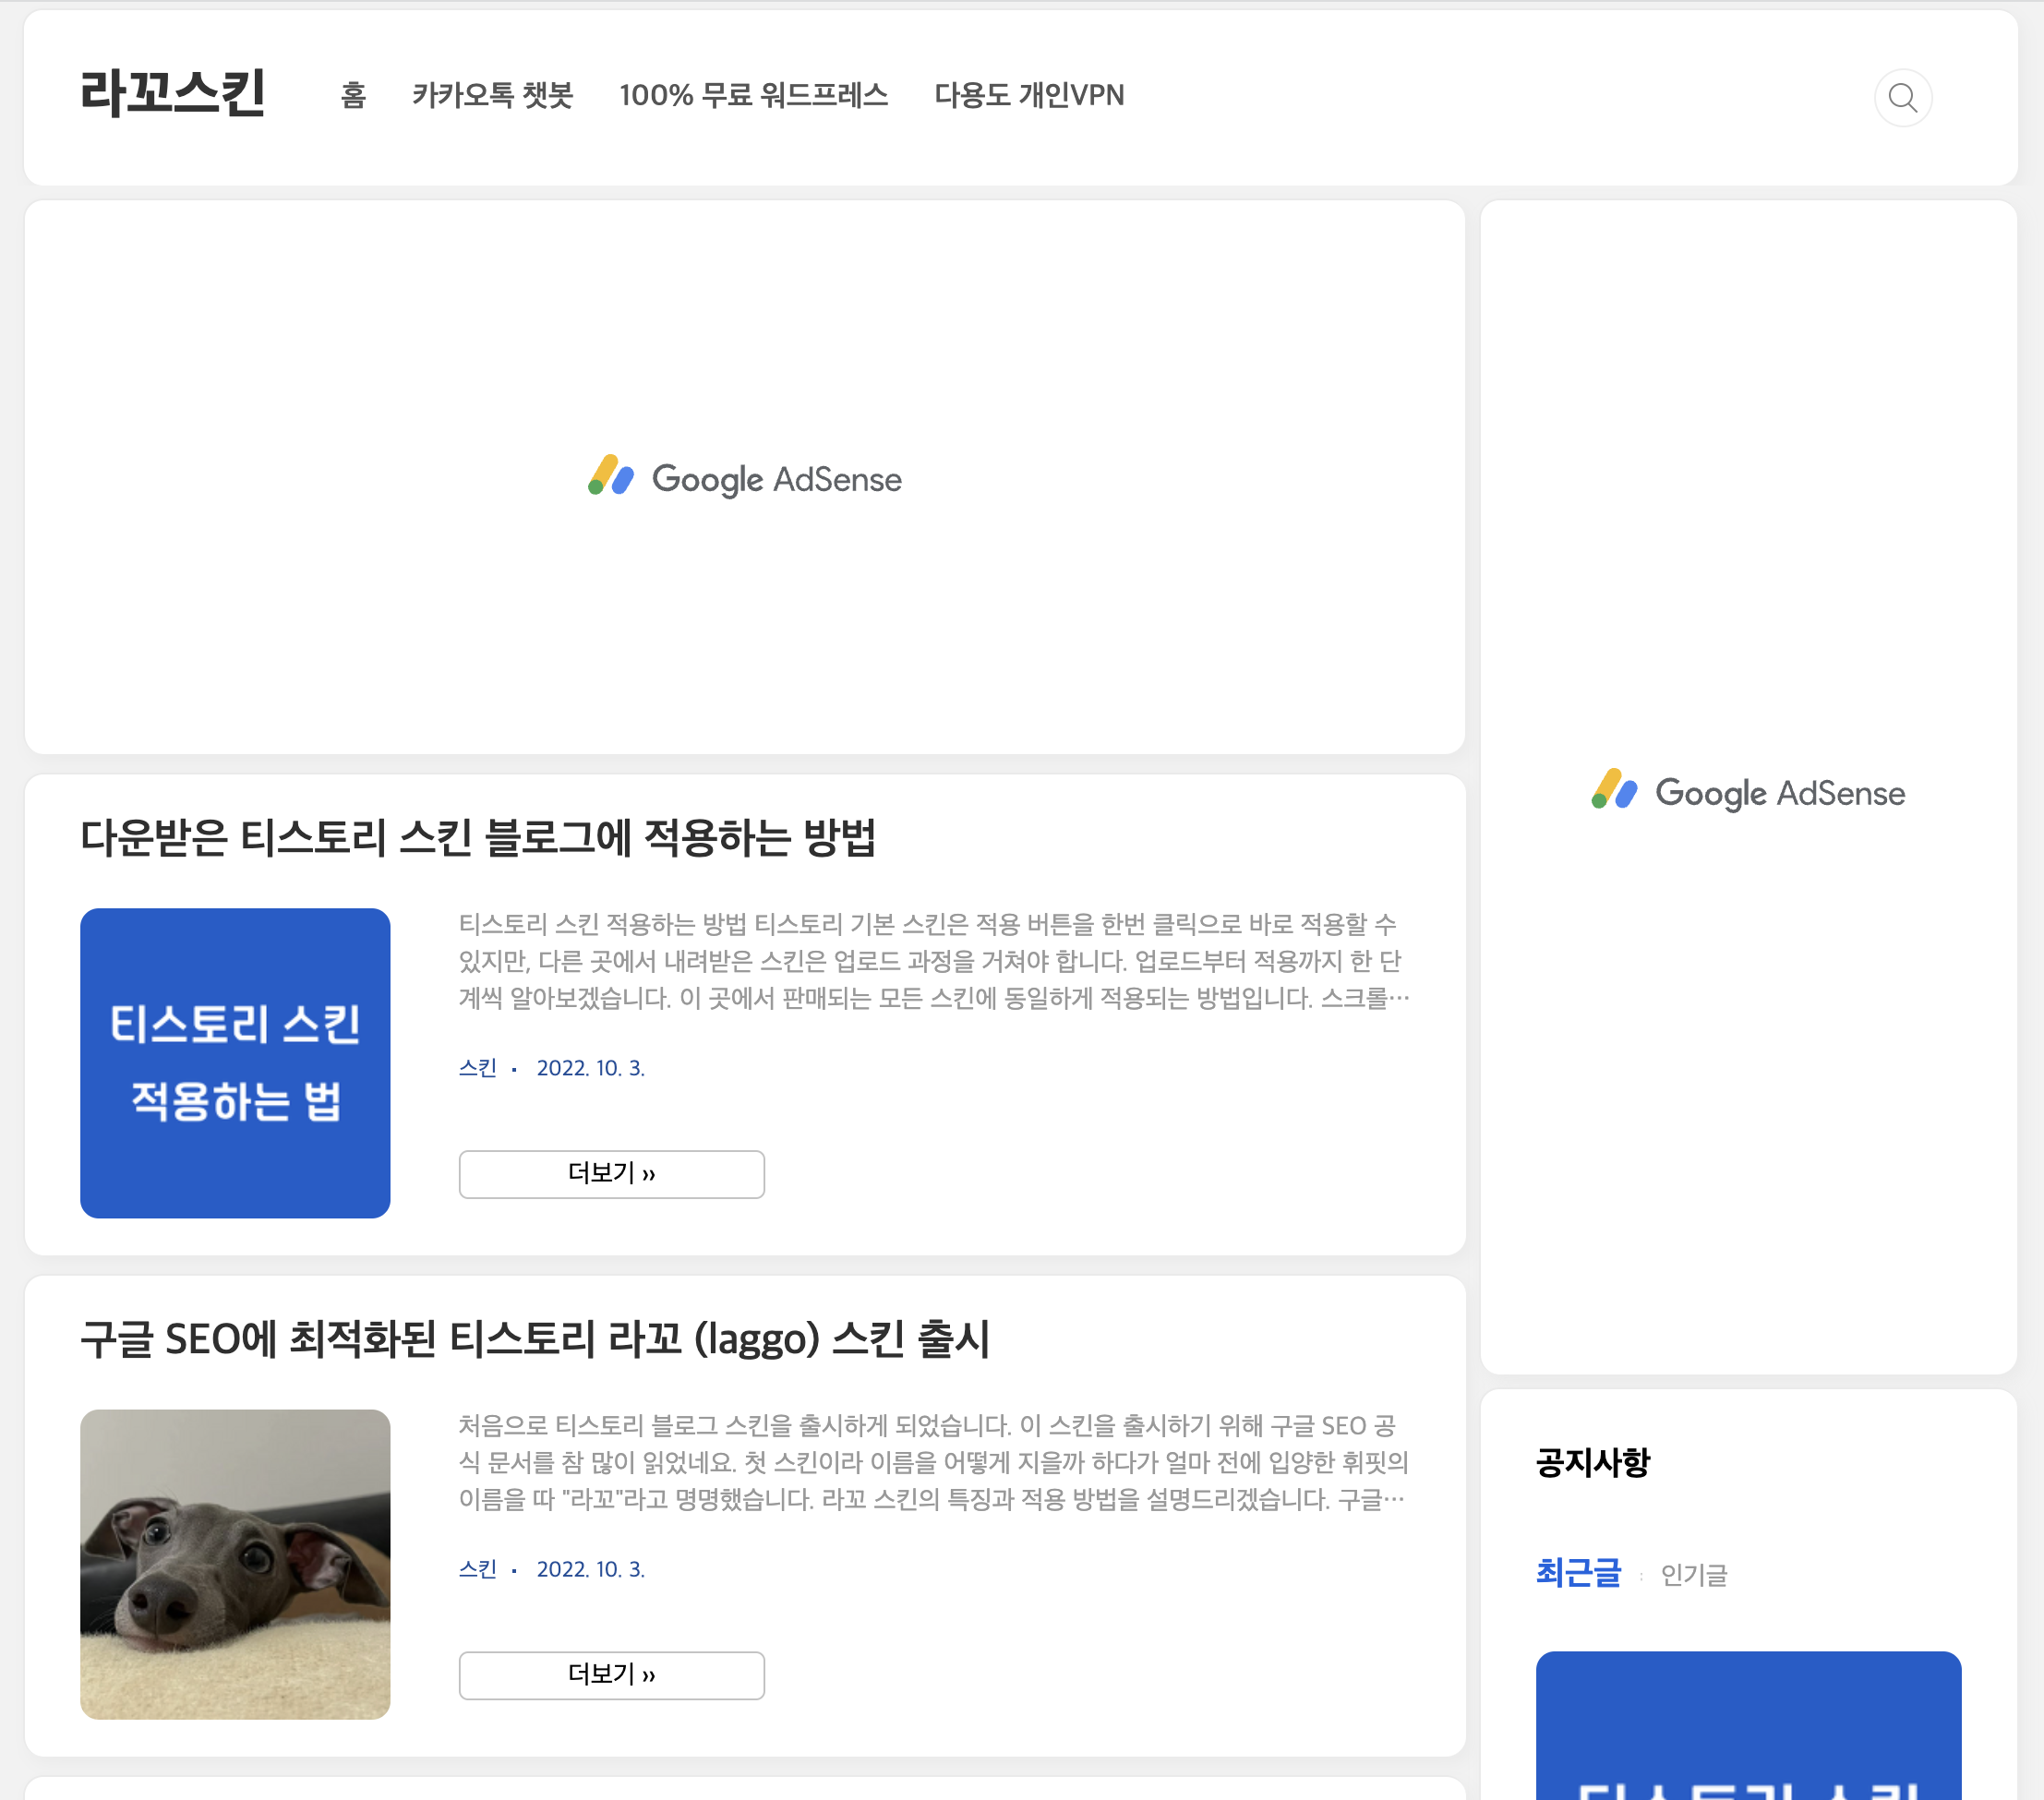2044x1800 pixels.
Task: Open 카카오톡 챗봇 menu item
Action: point(492,95)
